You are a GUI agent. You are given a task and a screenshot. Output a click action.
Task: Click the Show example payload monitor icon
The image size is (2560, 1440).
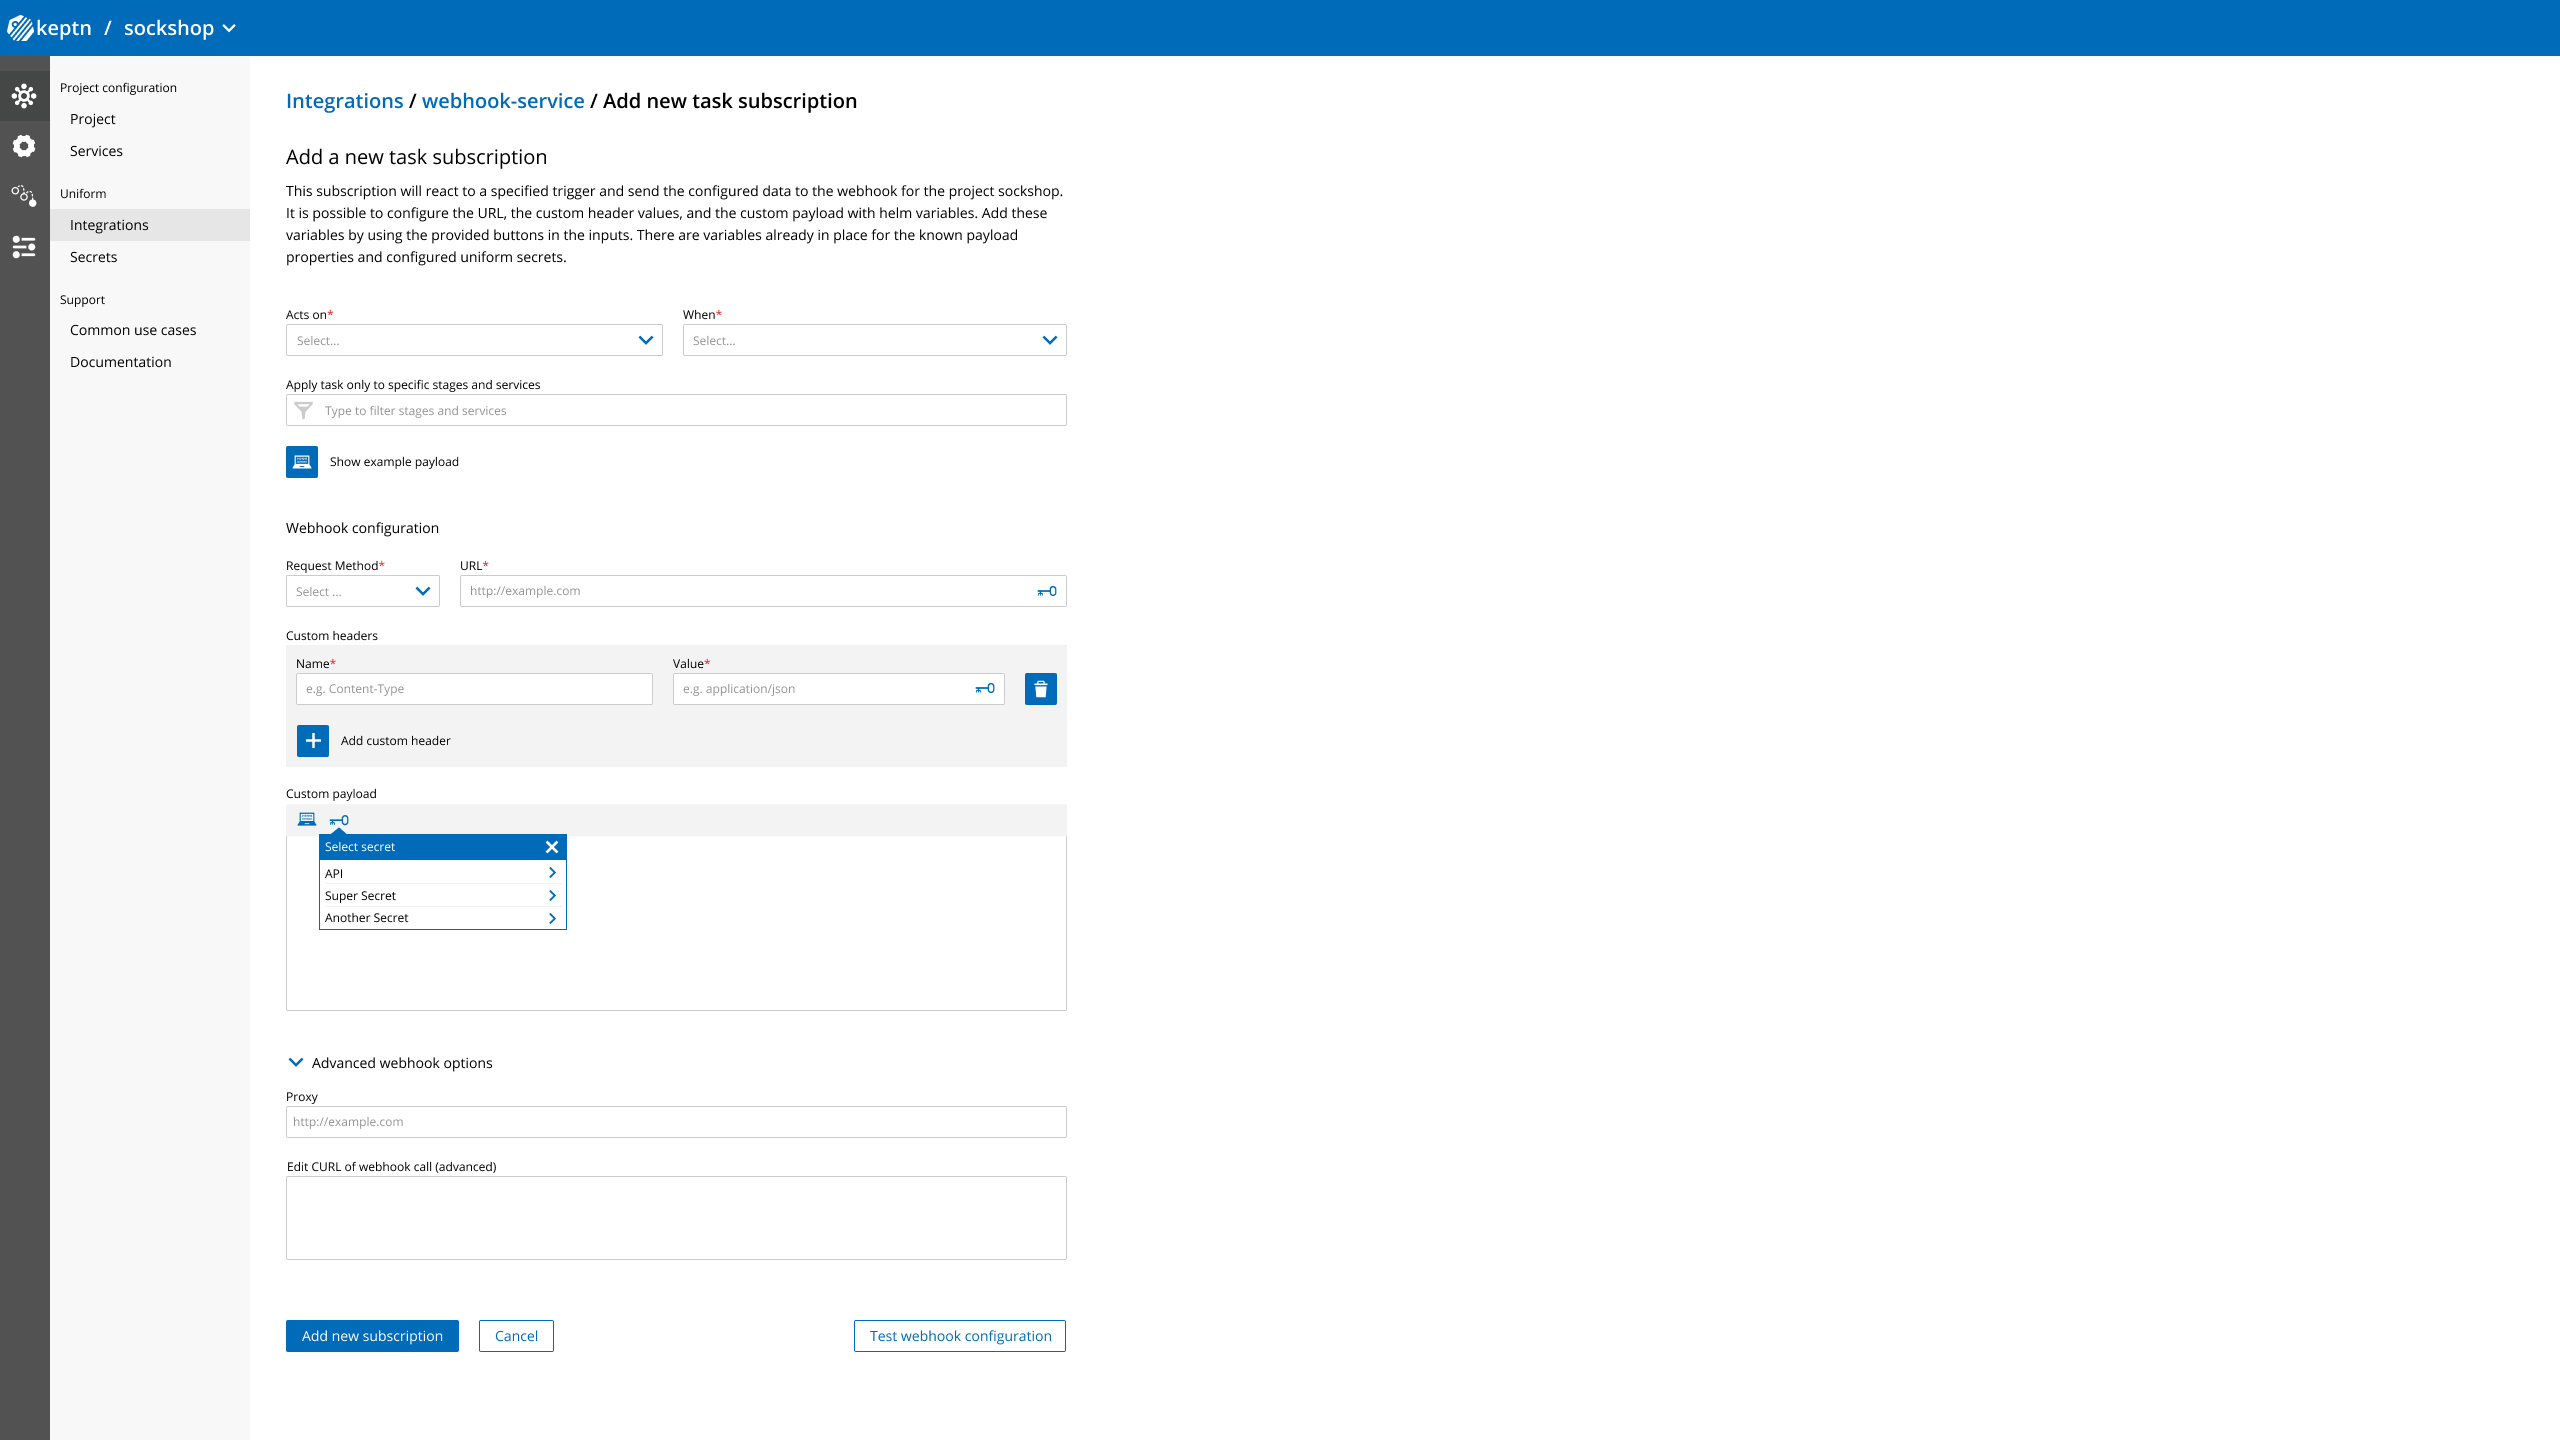(301, 461)
